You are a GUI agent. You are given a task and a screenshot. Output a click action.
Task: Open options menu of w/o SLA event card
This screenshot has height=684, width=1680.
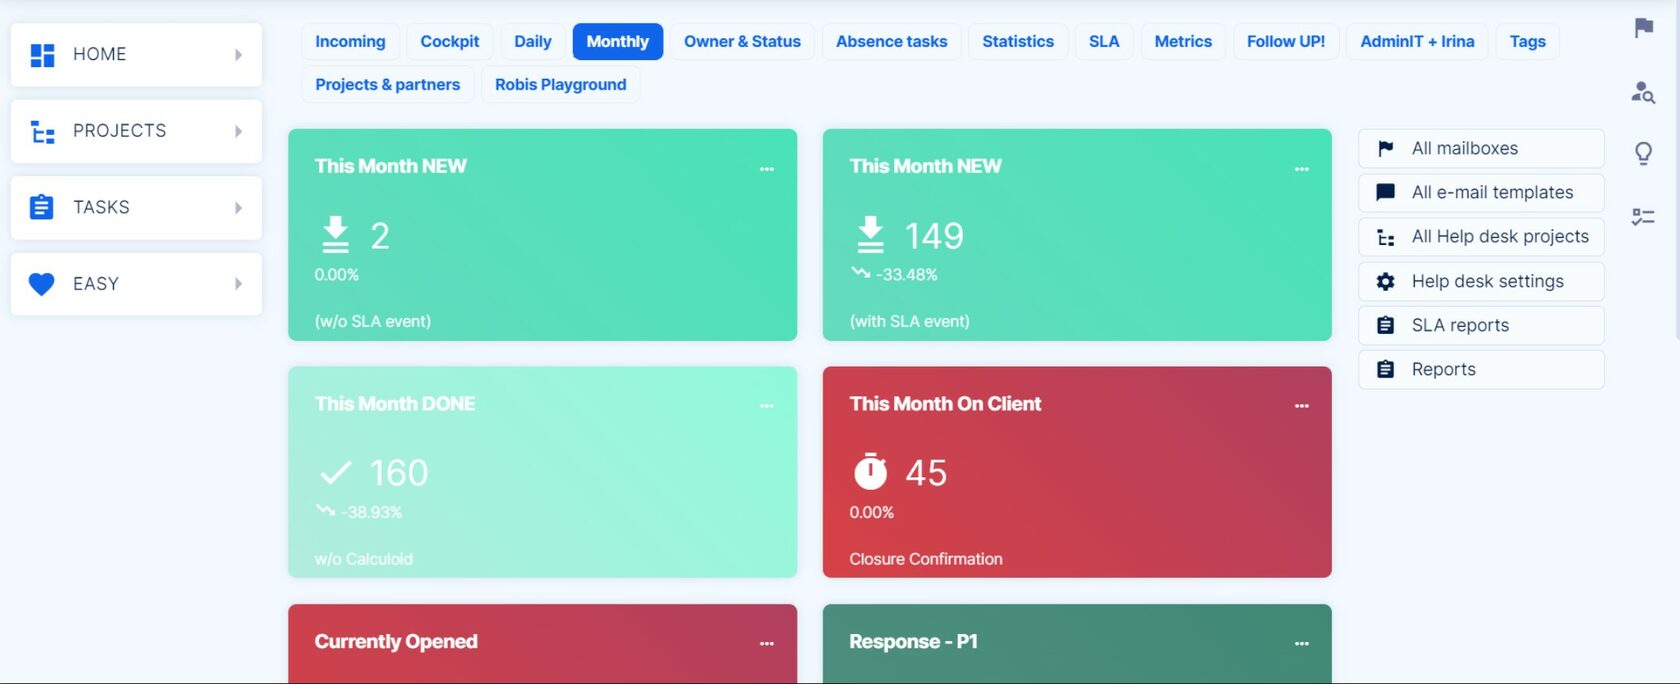(x=767, y=169)
